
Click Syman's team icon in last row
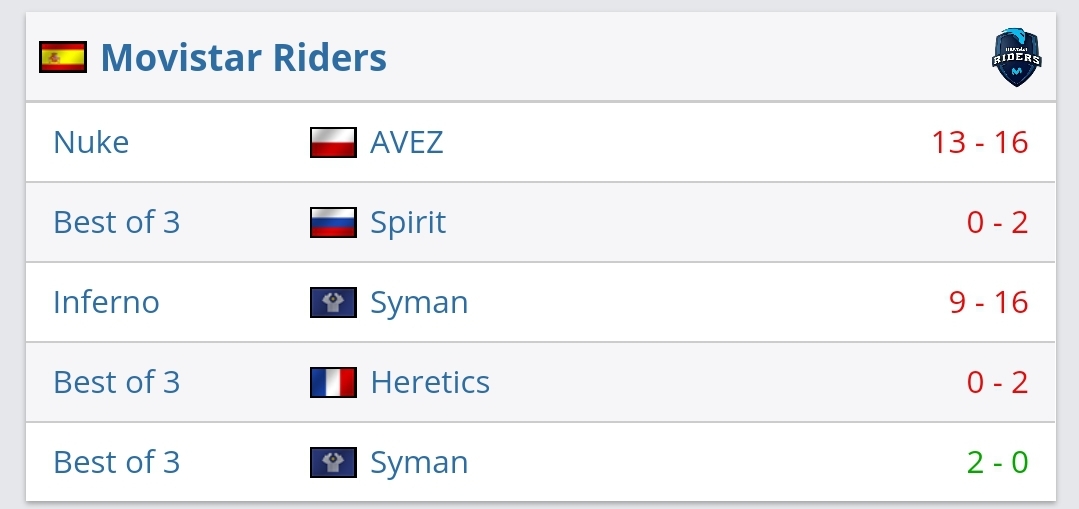[x=333, y=462]
